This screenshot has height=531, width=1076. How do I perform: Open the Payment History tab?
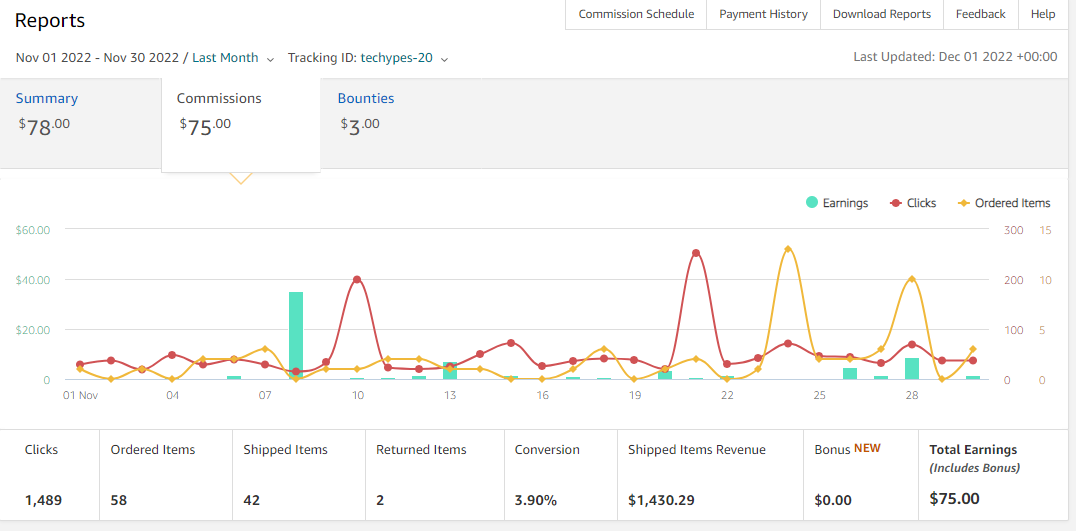coord(763,14)
